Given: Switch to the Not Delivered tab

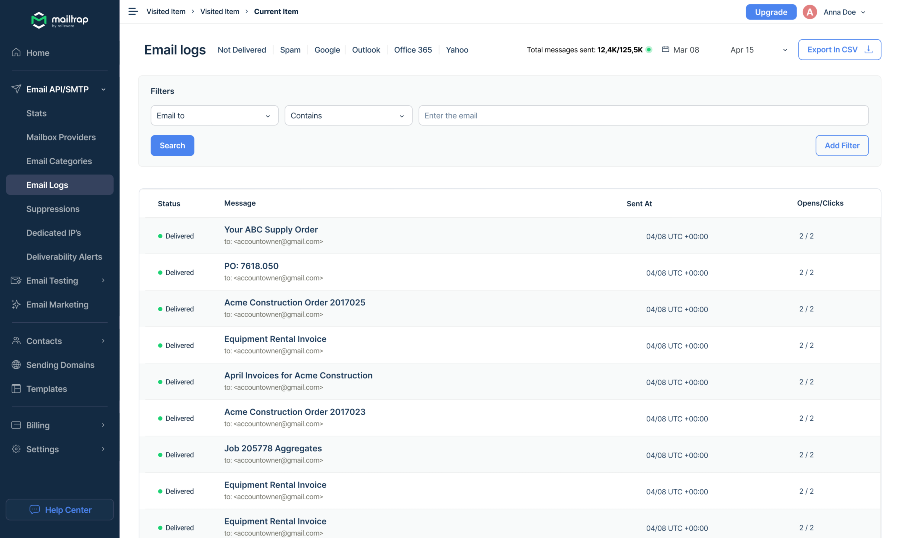Looking at the screenshot, I should [242, 50].
